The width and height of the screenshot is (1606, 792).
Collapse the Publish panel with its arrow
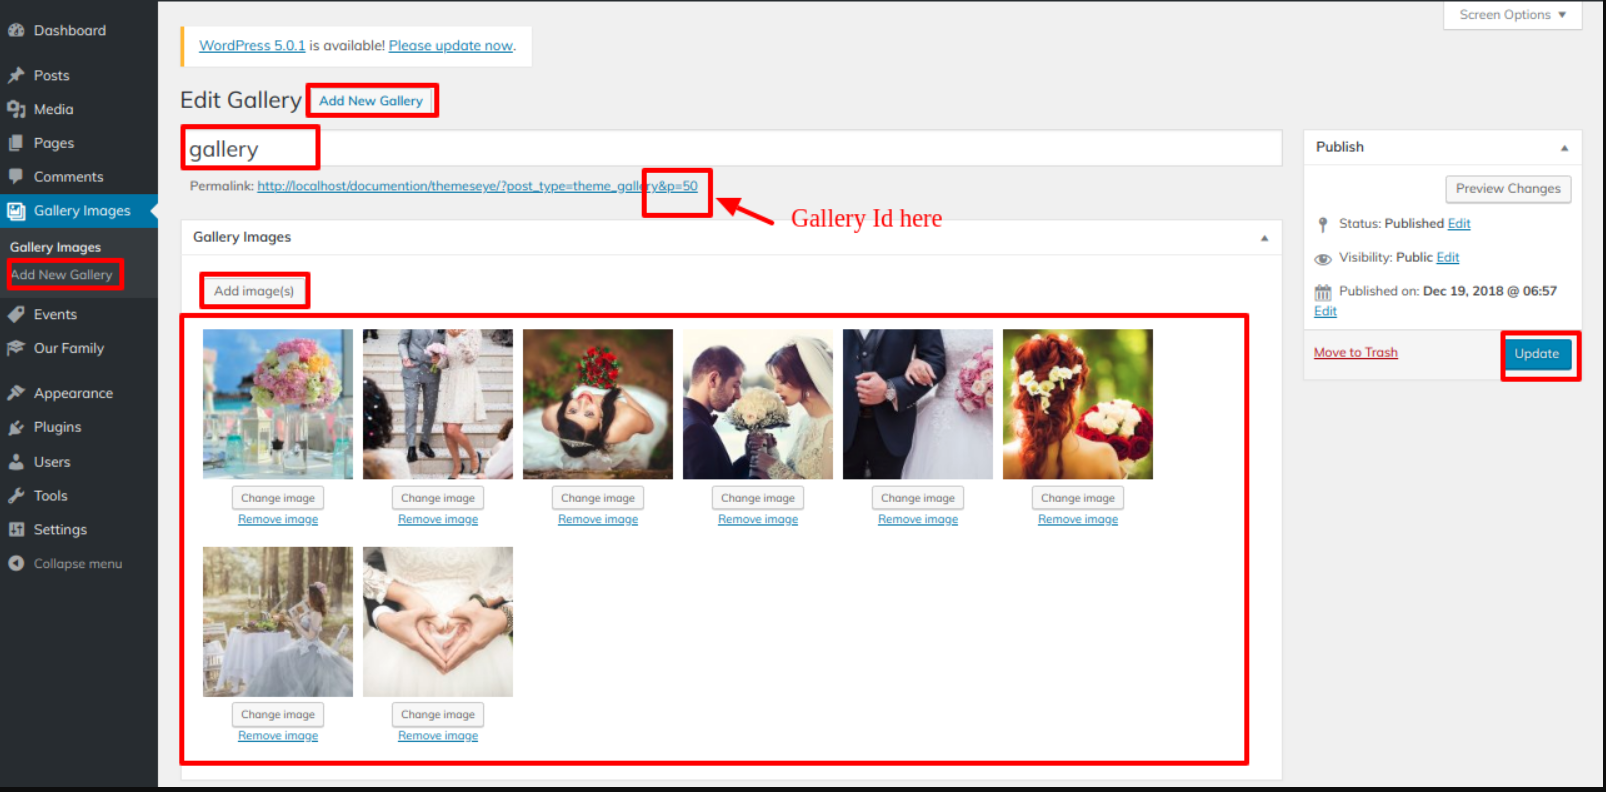[1564, 148]
